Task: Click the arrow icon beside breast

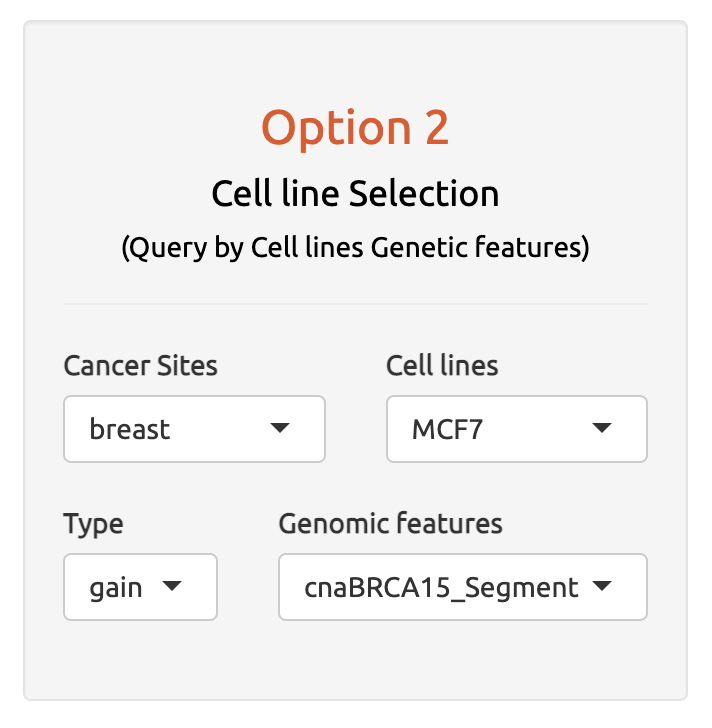Action: [280, 427]
